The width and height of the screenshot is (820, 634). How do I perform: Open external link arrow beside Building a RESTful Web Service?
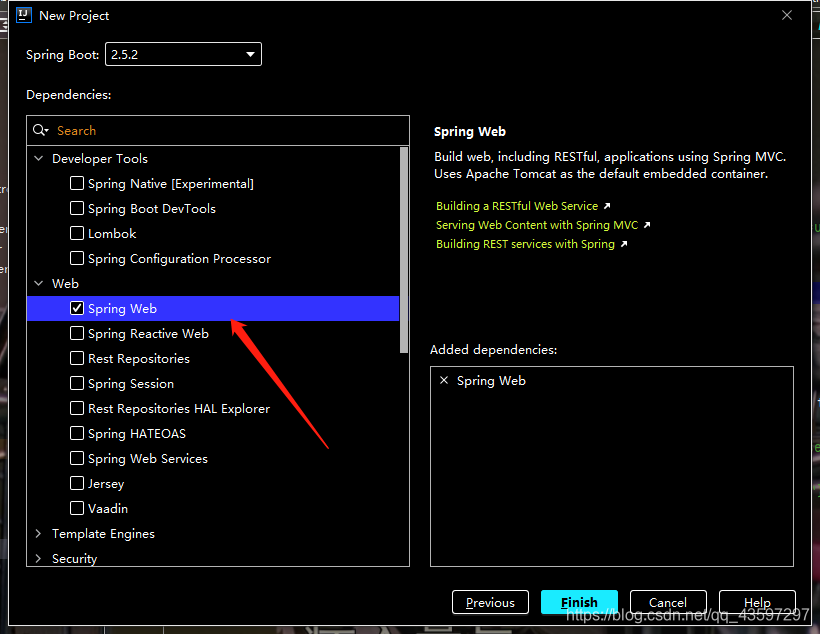coord(607,206)
